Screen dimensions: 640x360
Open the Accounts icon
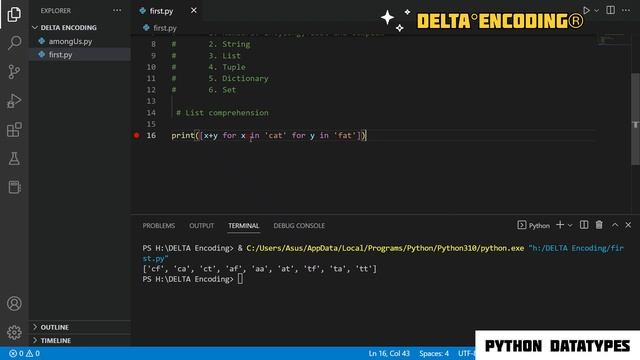coord(14,303)
